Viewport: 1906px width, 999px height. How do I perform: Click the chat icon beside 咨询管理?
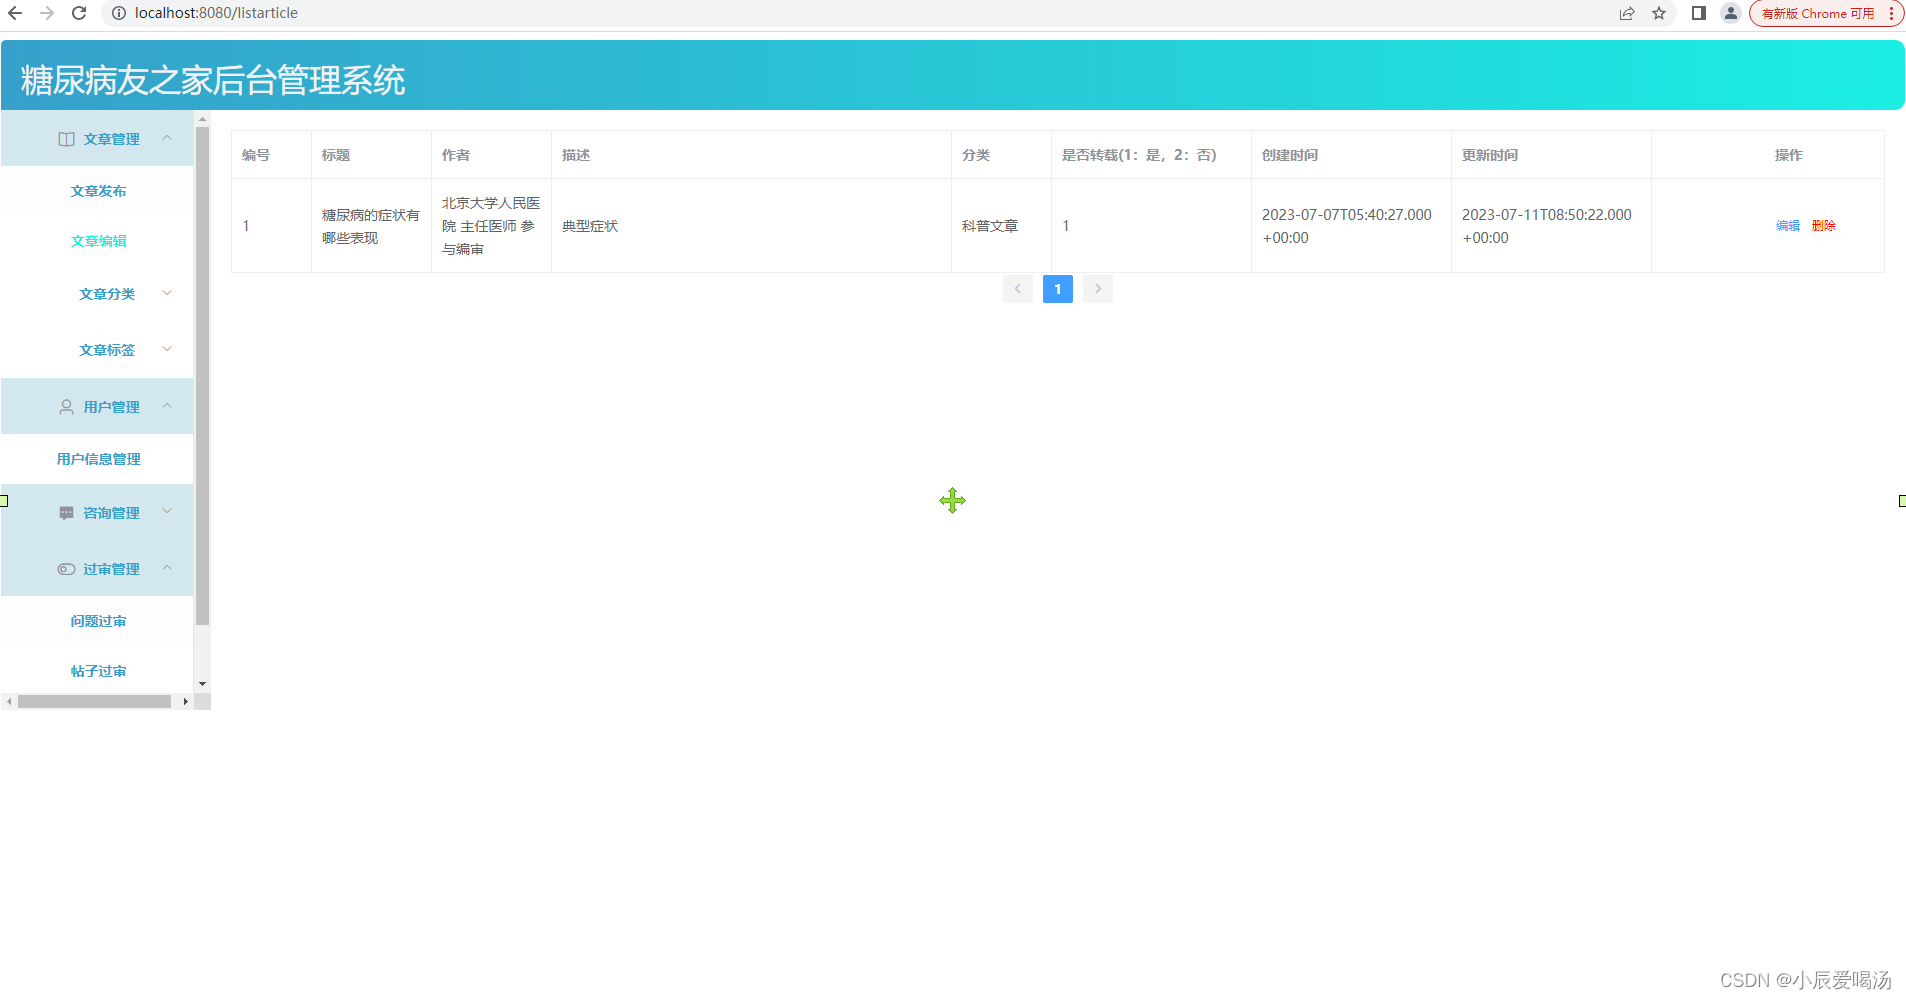click(66, 513)
